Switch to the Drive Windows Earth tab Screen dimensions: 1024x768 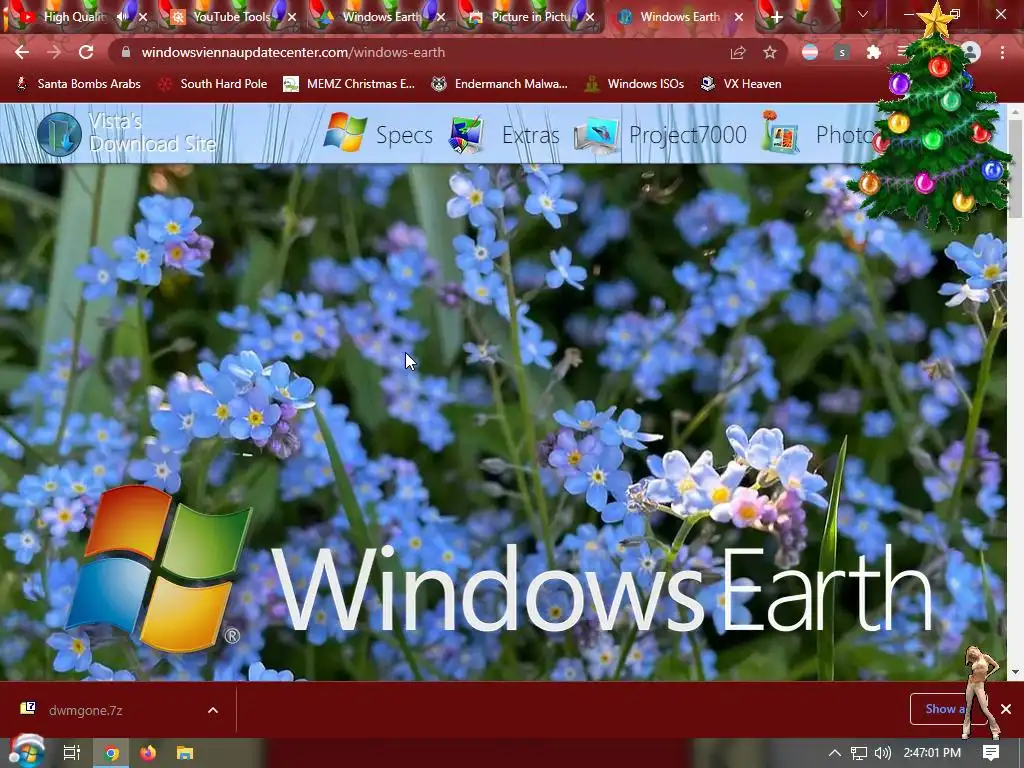pos(381,17)
